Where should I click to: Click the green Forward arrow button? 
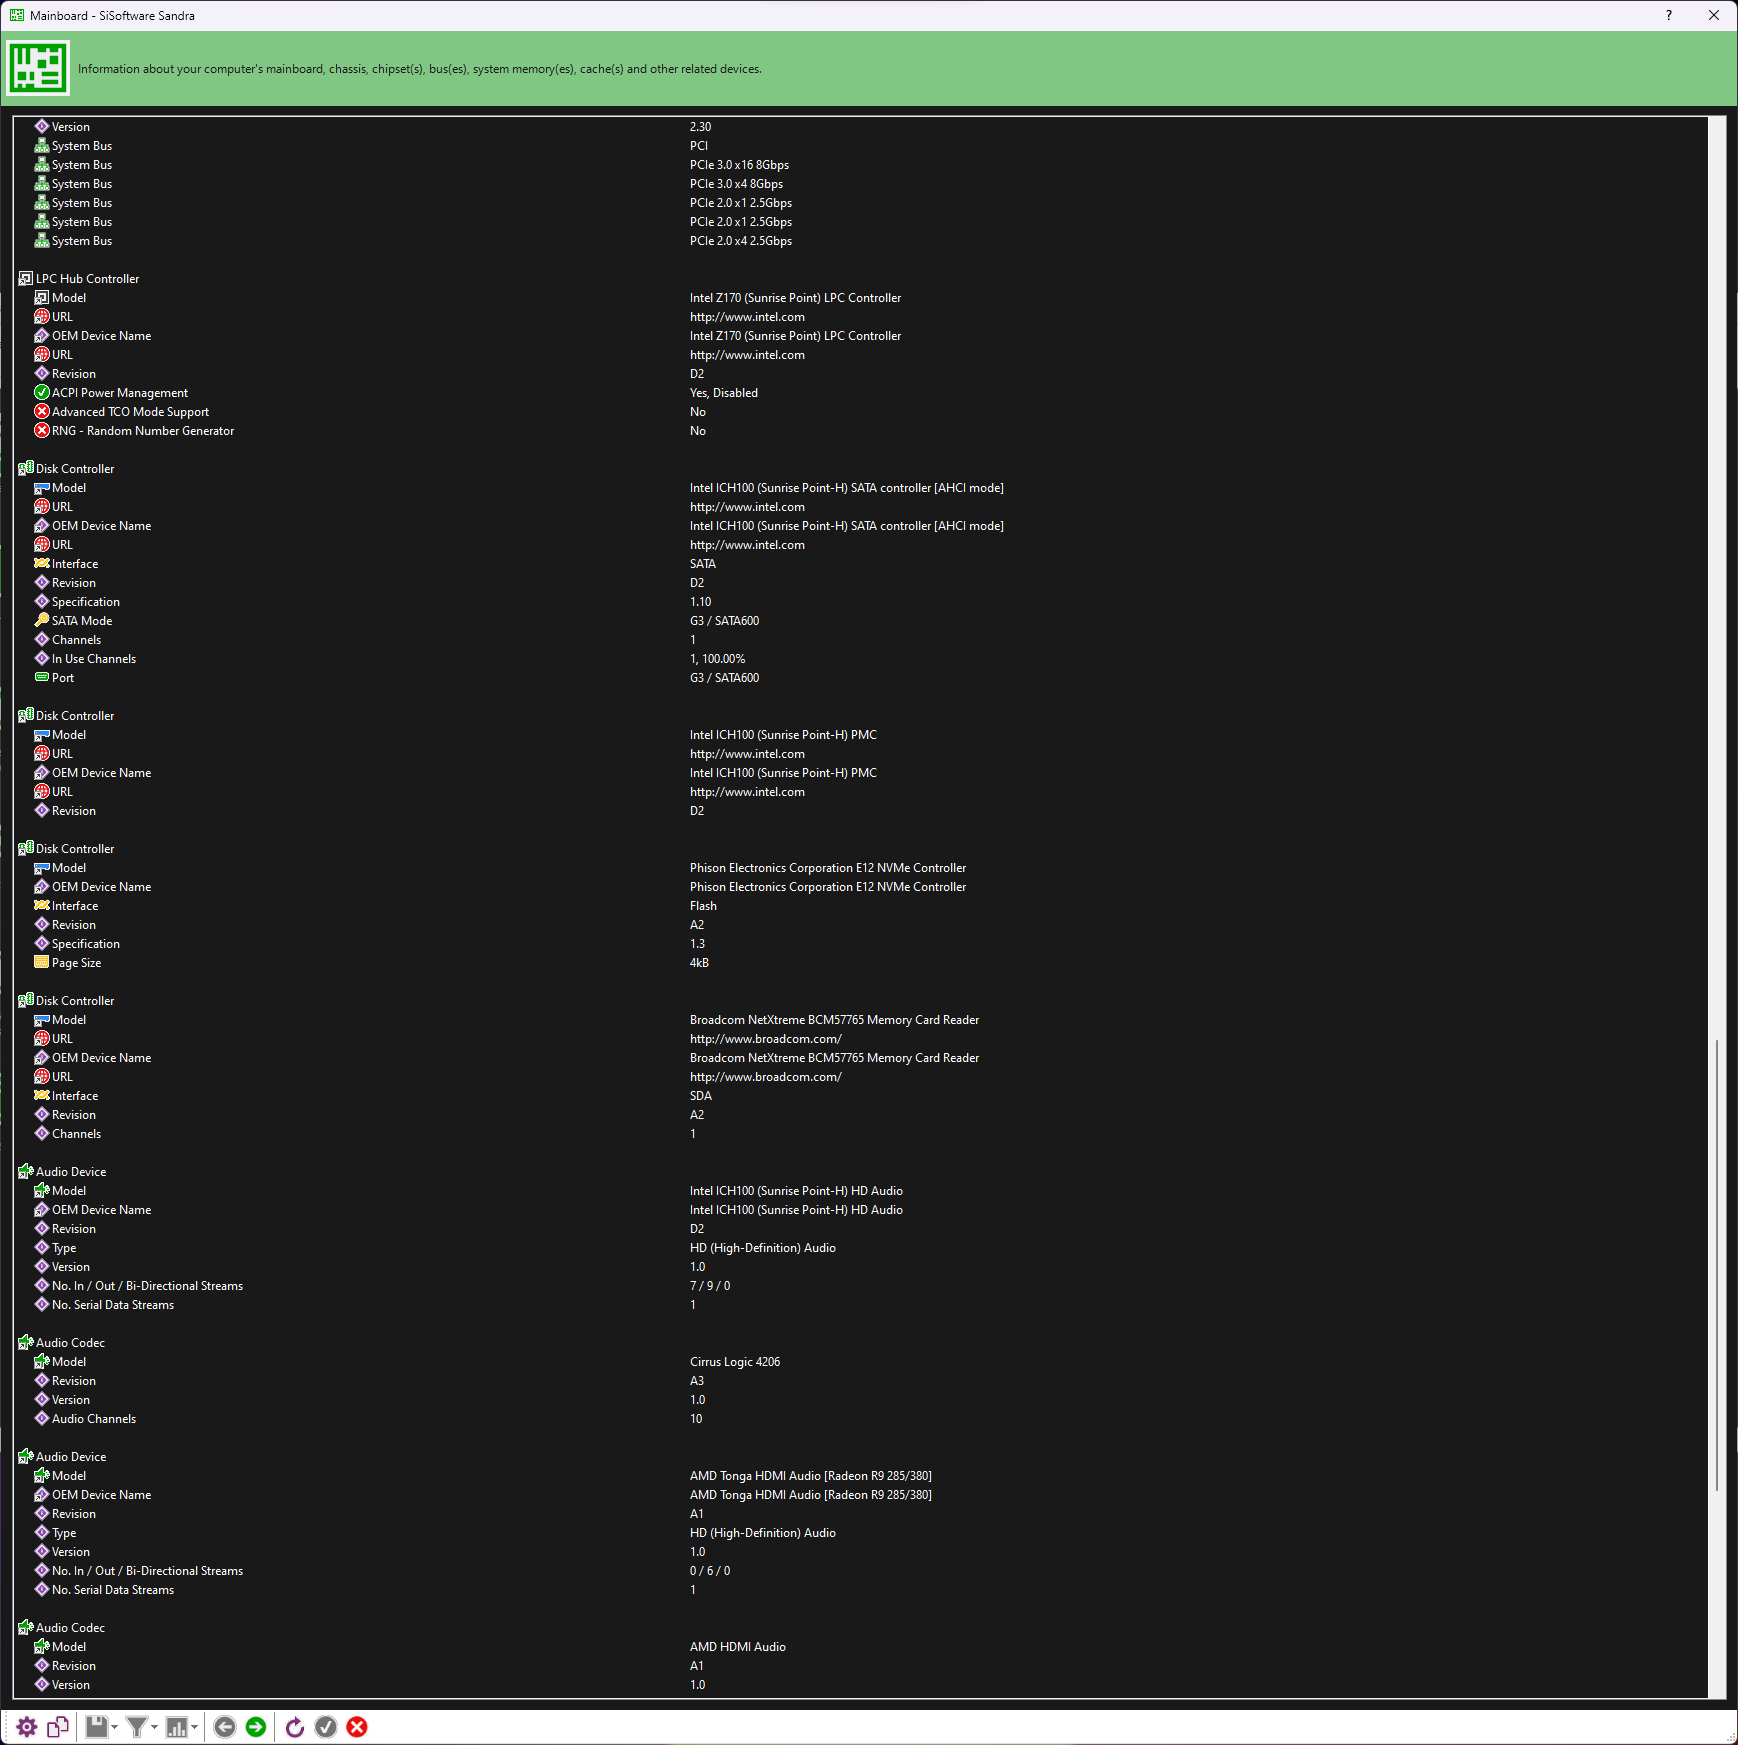pos(256,1727)
